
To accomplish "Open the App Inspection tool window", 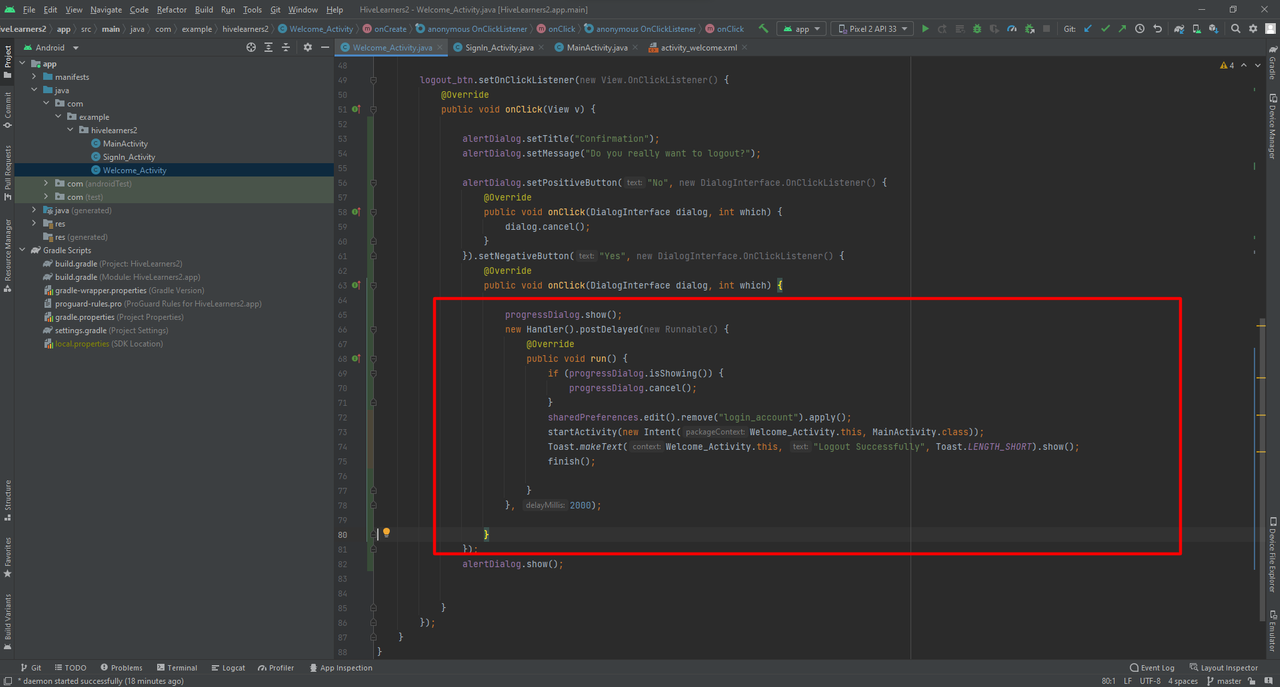I will click(x=340, y=667).
